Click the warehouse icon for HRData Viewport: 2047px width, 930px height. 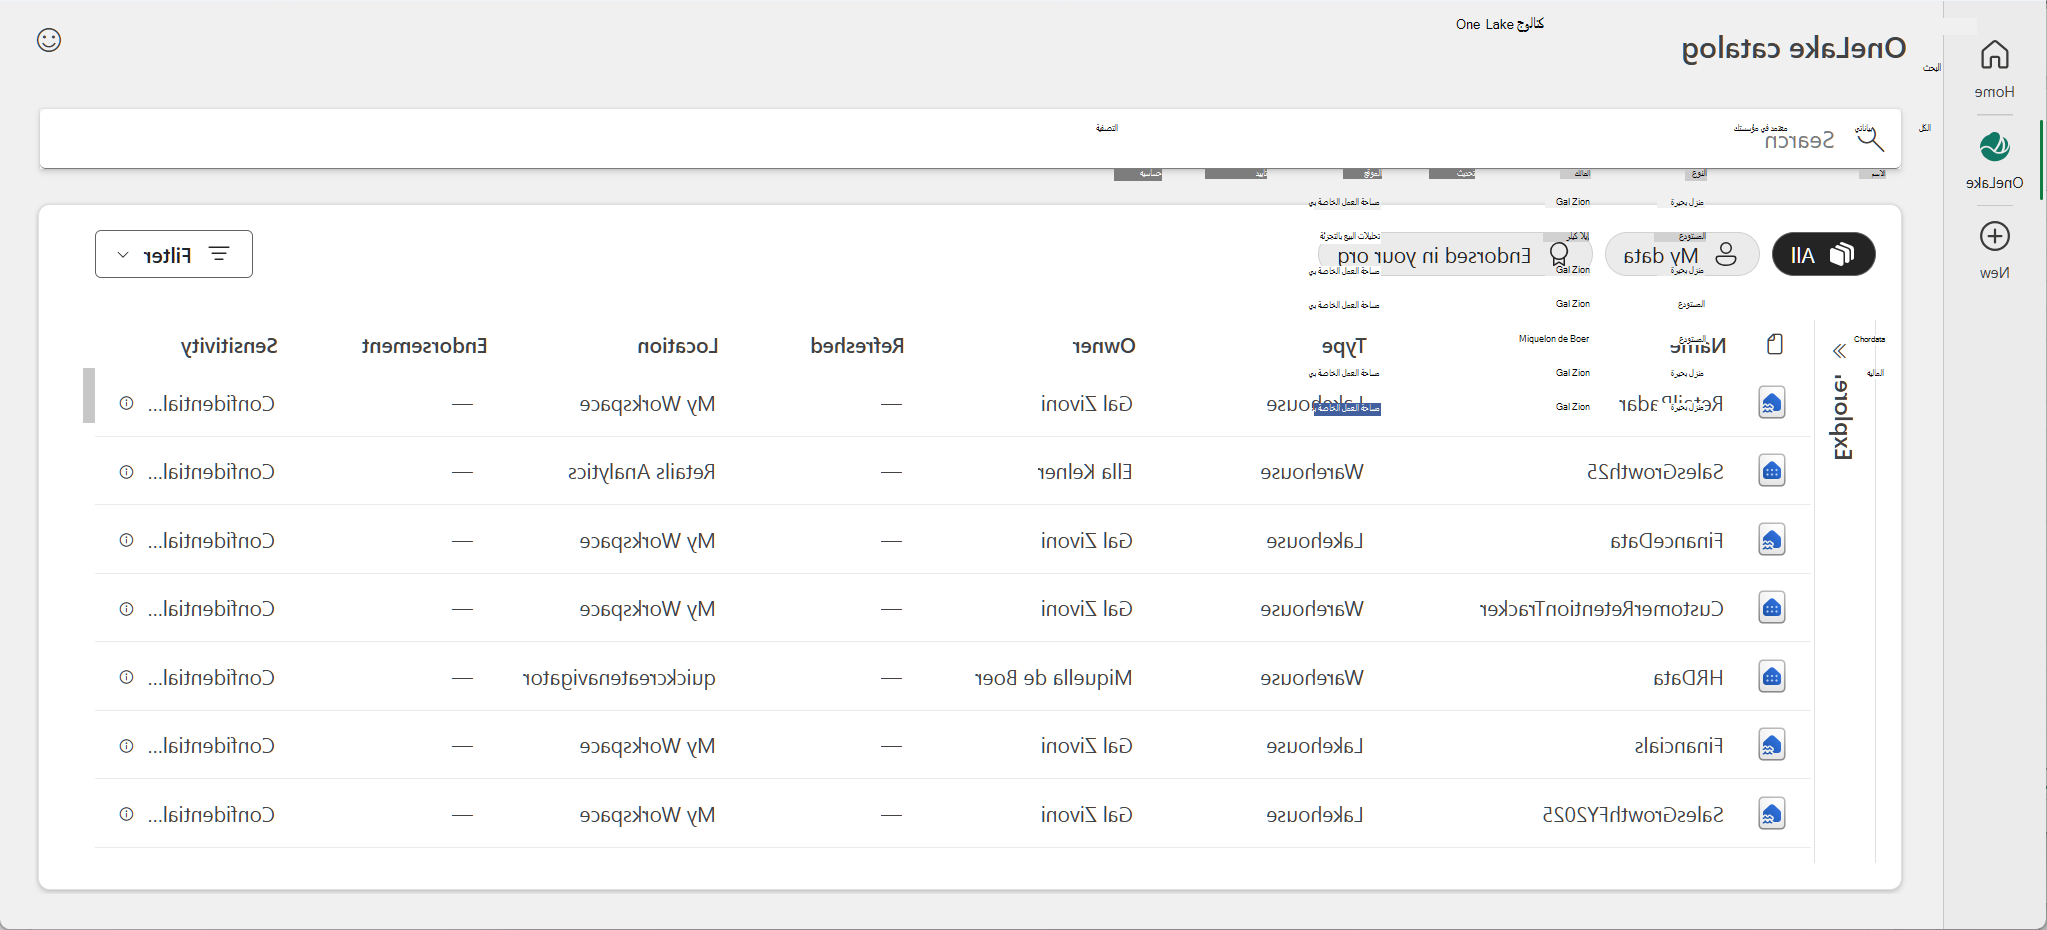(x=1772, y=677)
